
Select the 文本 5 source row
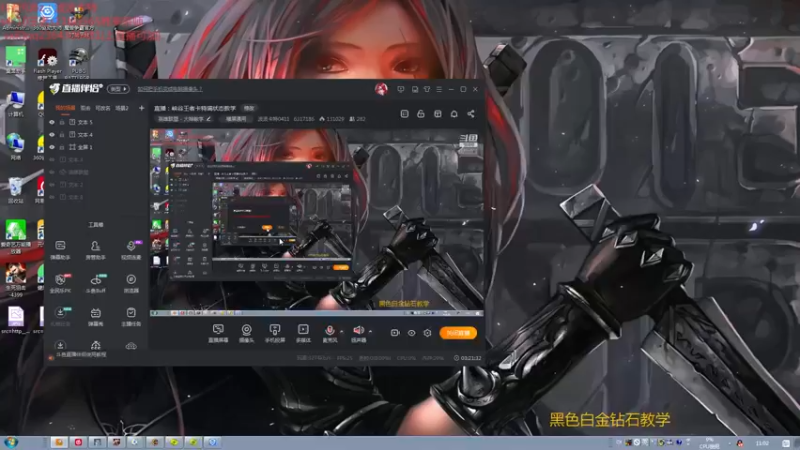click(x=95, y=122)
